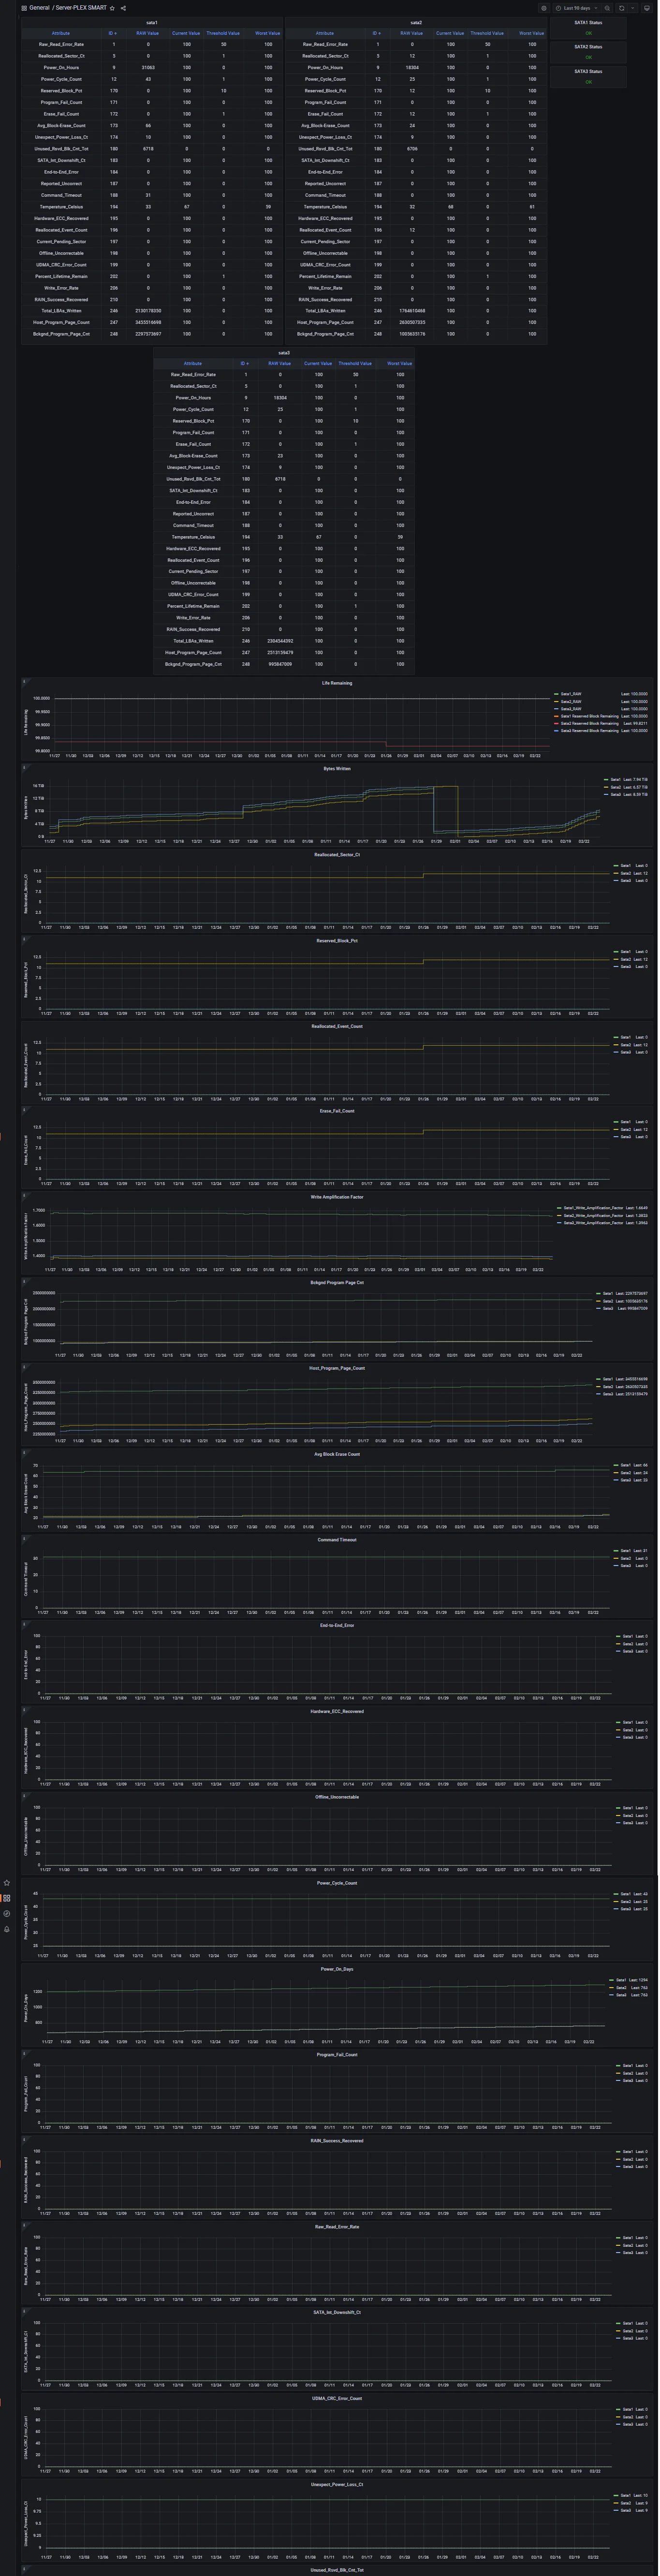Select Temperature_Celsius row in sata2 table
Screen dimensions: 660x2576
coord(416,207)
